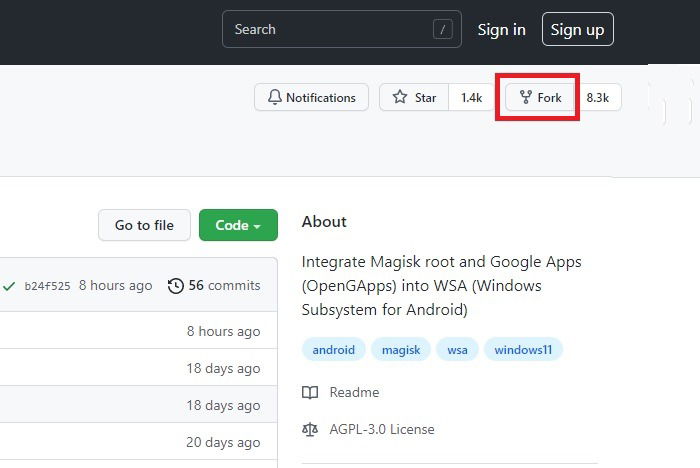Click the Go to file button
This screenshot has height=468, width=700.
tap(144, 225)
